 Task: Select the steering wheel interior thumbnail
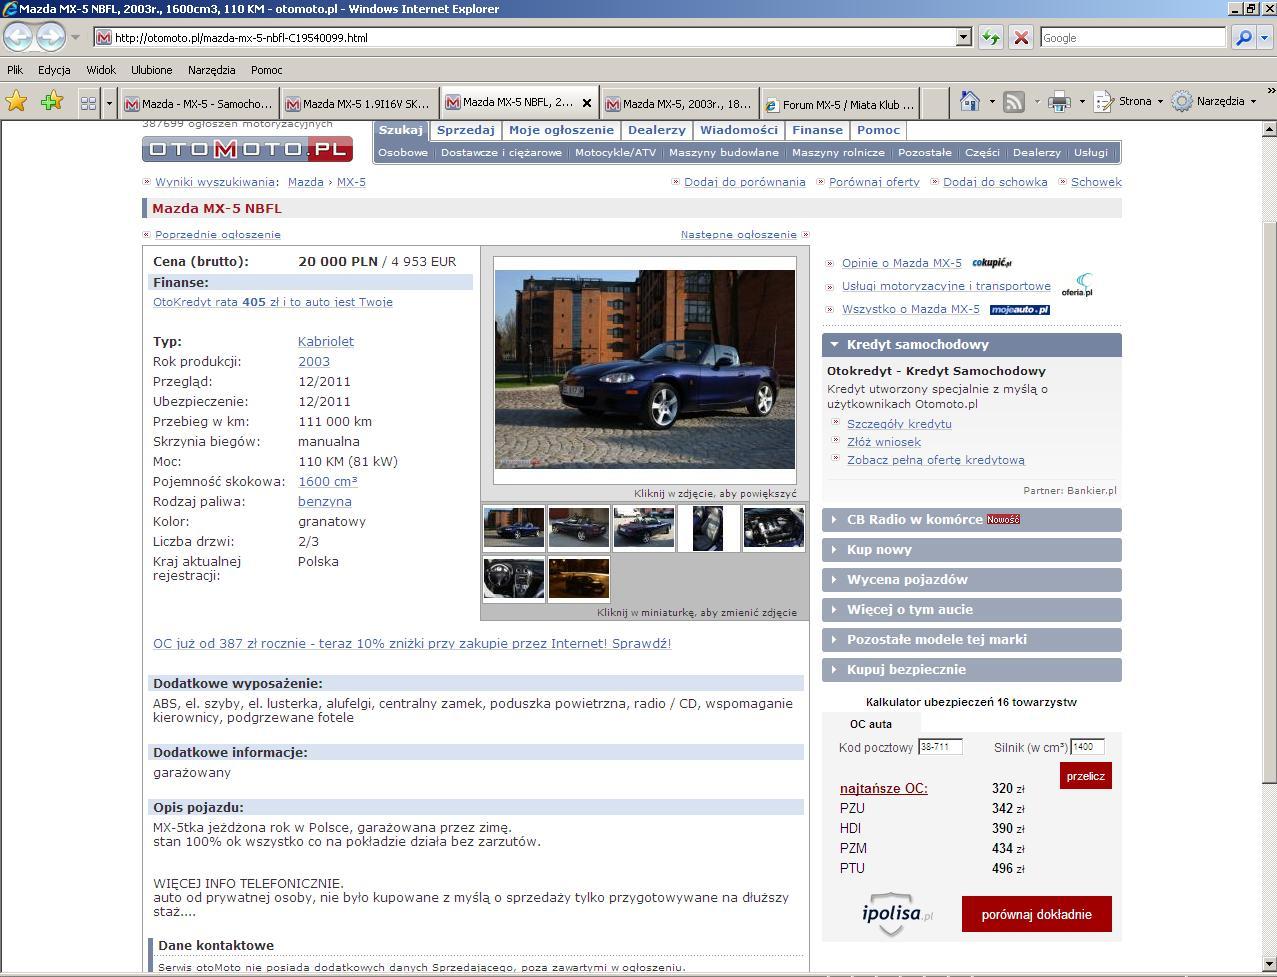(x=514, y=579)
